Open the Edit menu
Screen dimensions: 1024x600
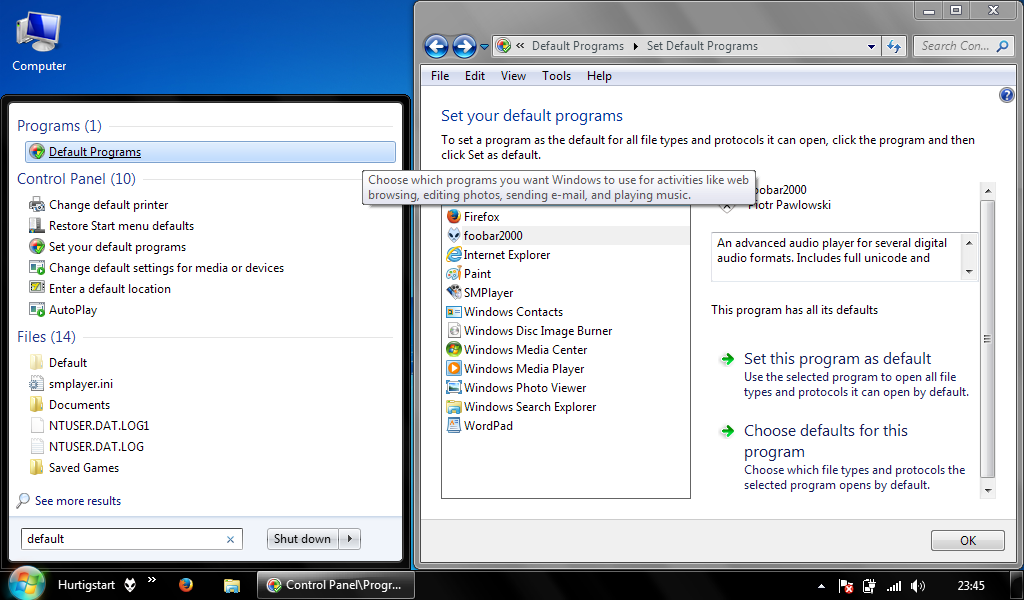[475, 76]
